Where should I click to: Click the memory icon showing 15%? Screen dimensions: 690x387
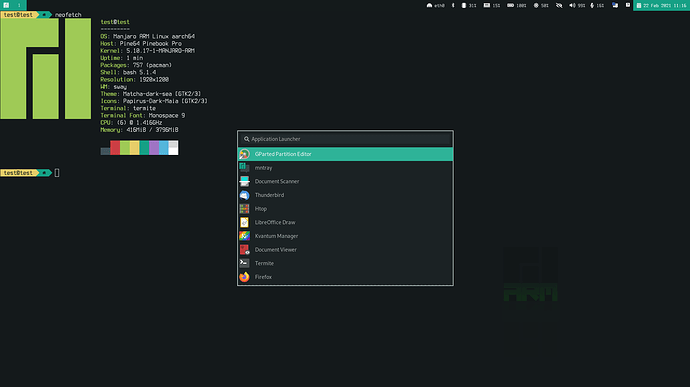[487, 5]
